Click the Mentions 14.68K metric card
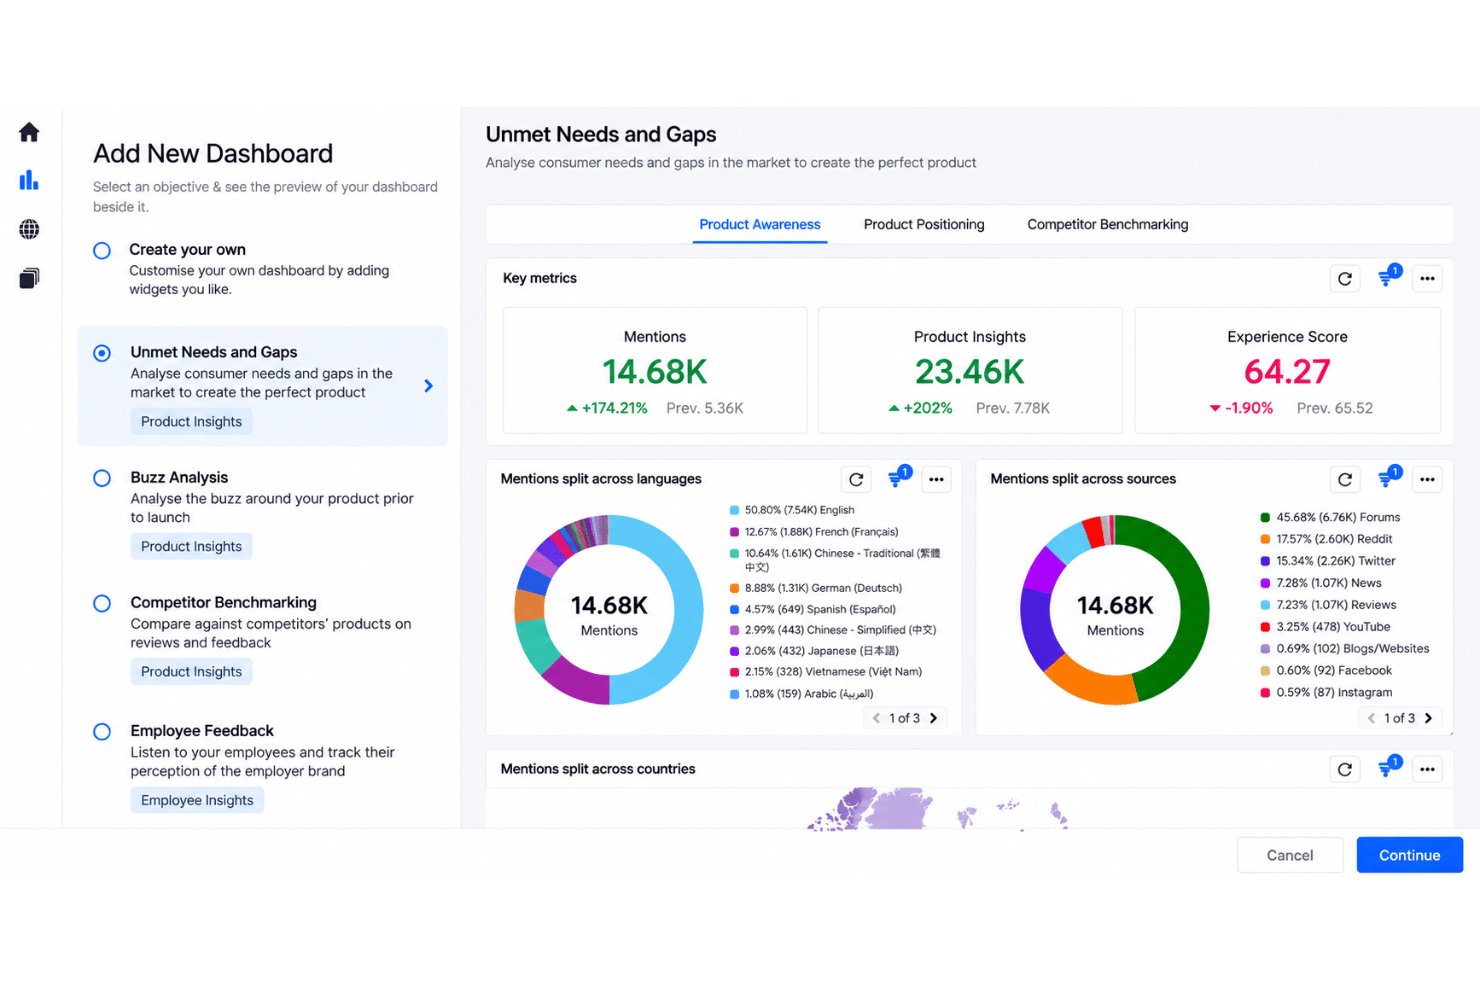The height and width of the screenshot is (987, 1480). coord(655,370)
